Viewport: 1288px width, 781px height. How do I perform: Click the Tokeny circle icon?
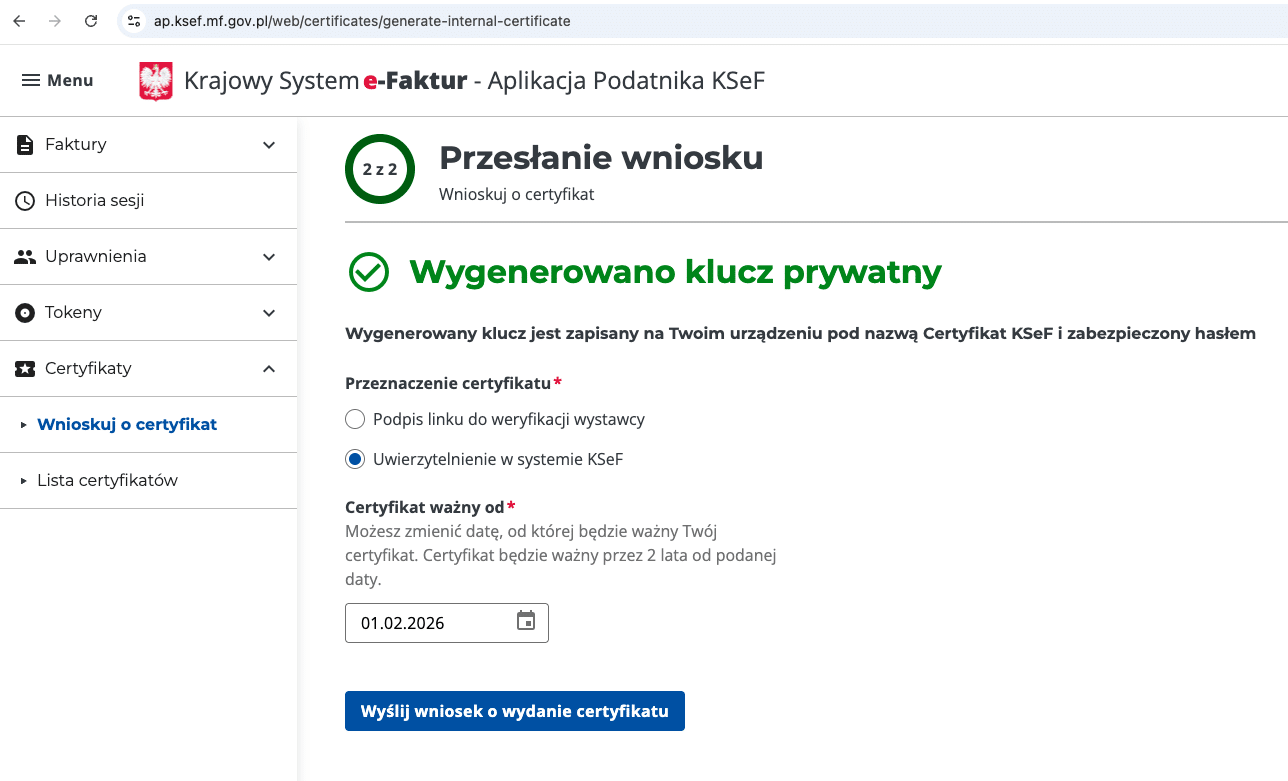point(25,313)
